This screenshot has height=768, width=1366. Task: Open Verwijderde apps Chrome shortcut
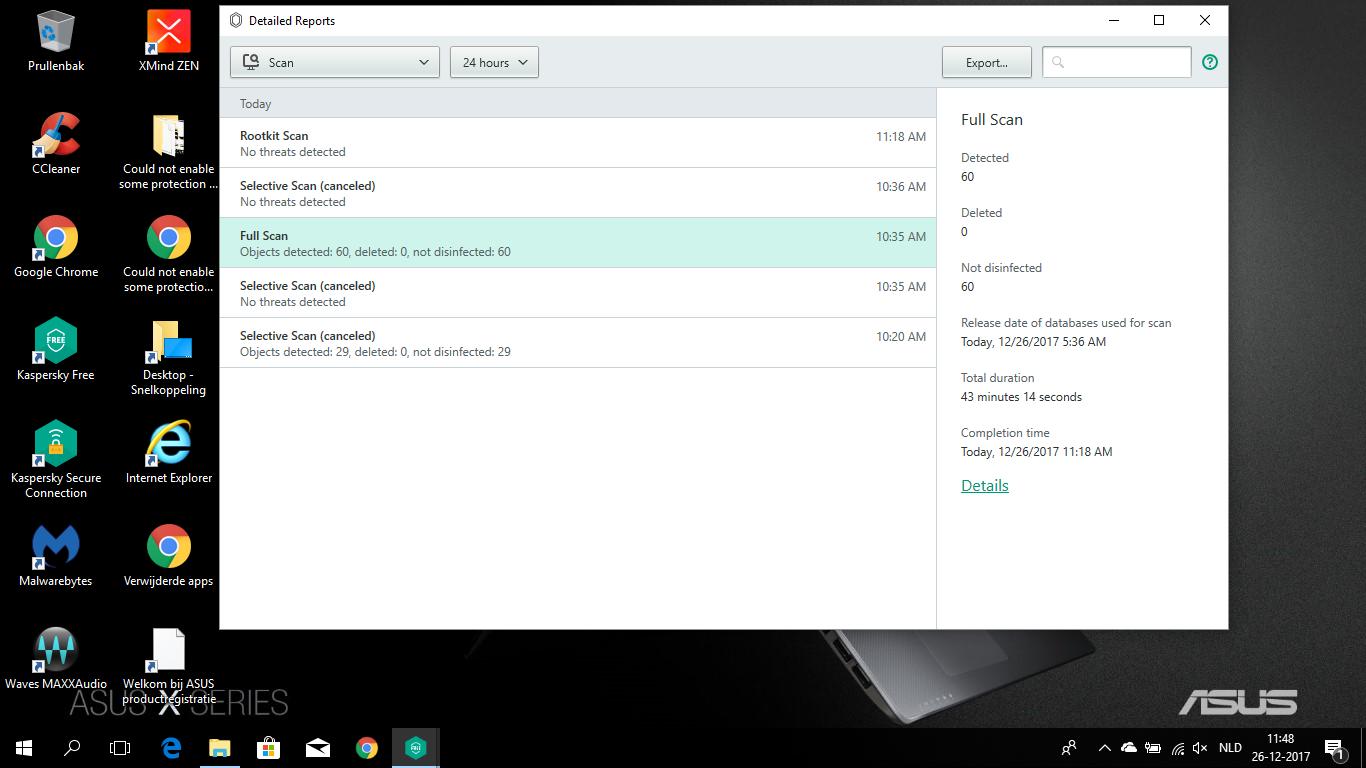point(168,556)
